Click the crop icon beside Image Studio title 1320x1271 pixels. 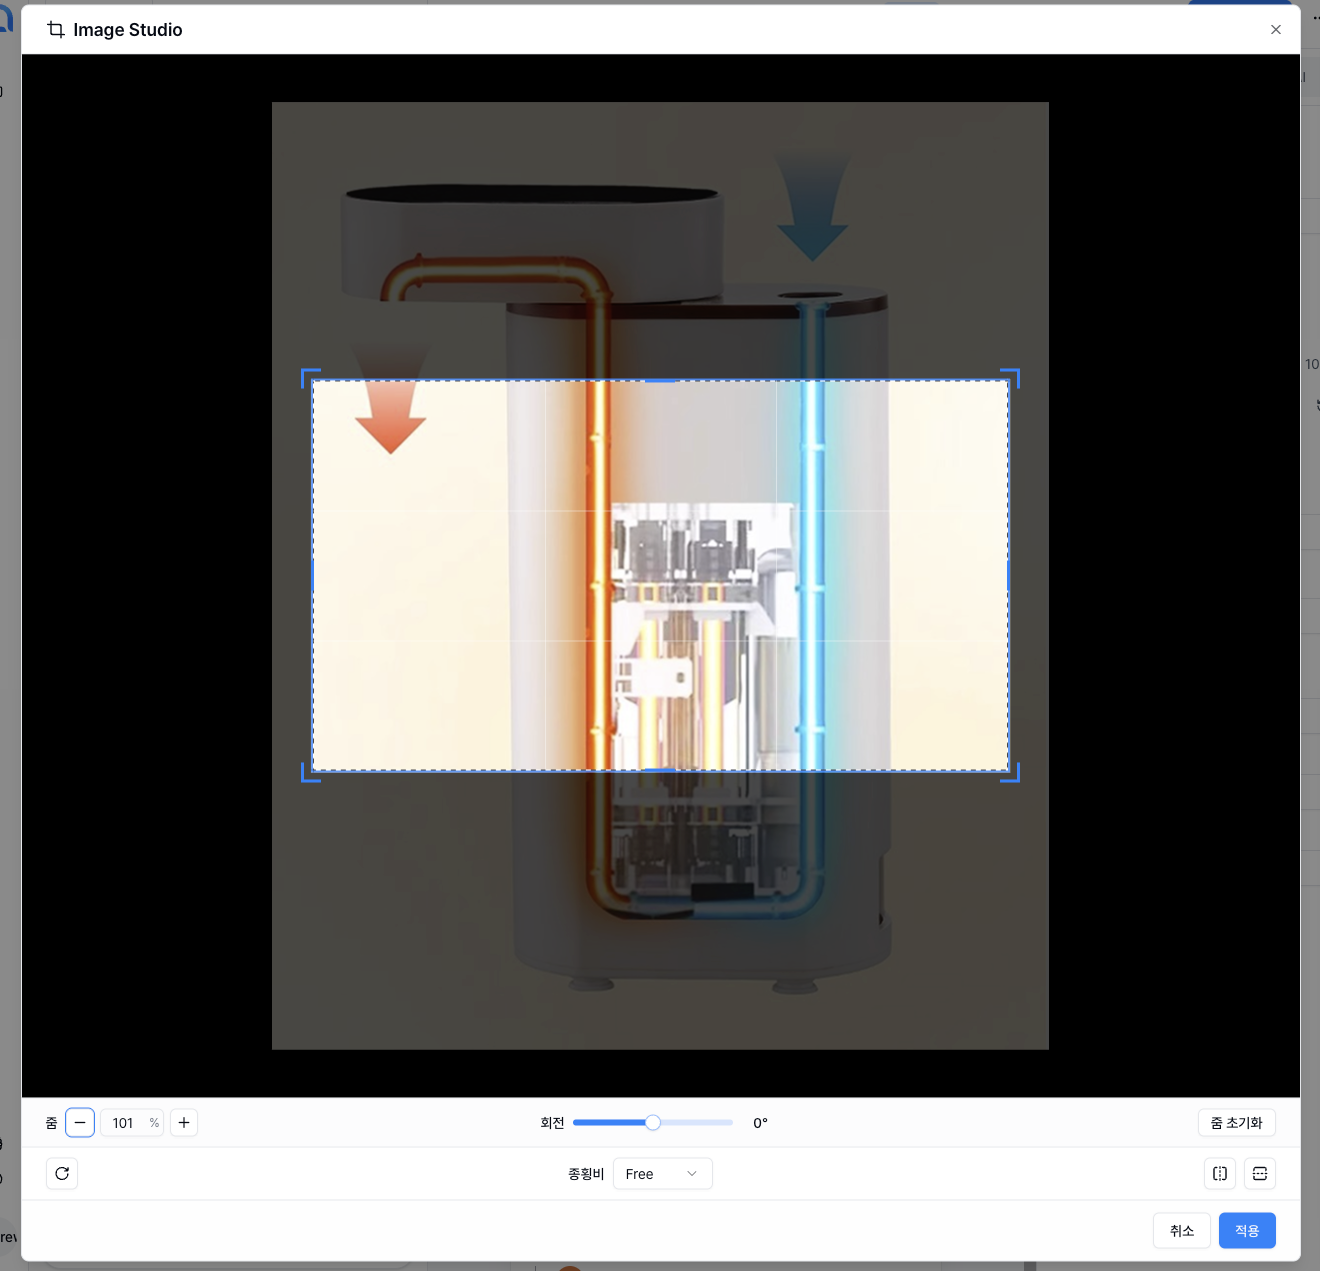(56, 30)
